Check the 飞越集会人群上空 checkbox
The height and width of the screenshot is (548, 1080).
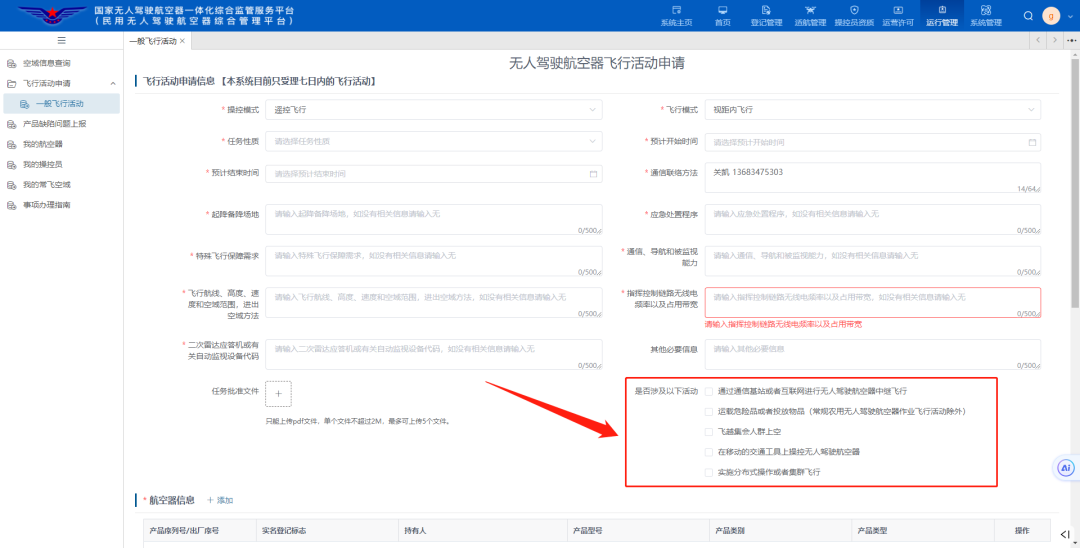tap(709, 431)
